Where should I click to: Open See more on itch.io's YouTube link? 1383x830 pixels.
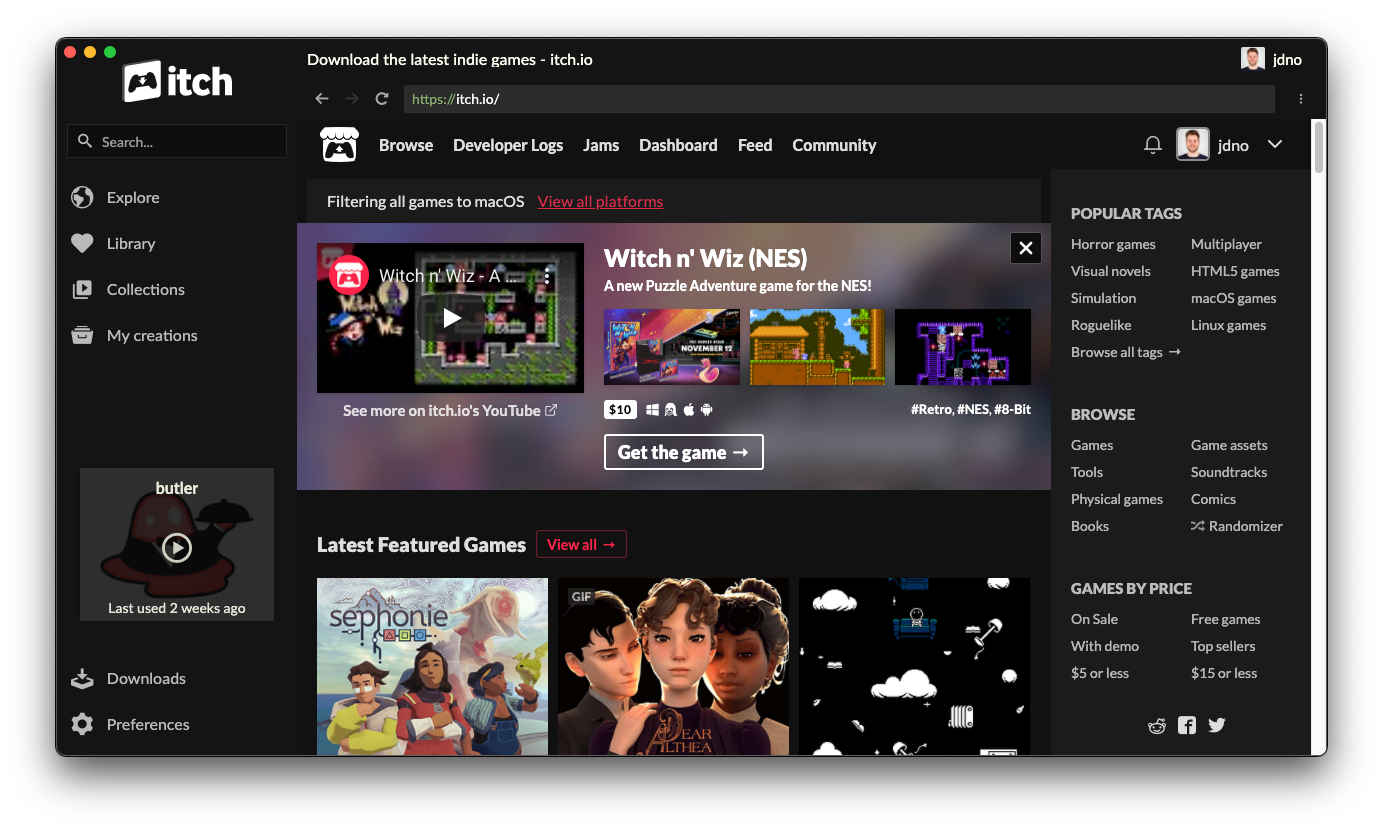[450, 410]
